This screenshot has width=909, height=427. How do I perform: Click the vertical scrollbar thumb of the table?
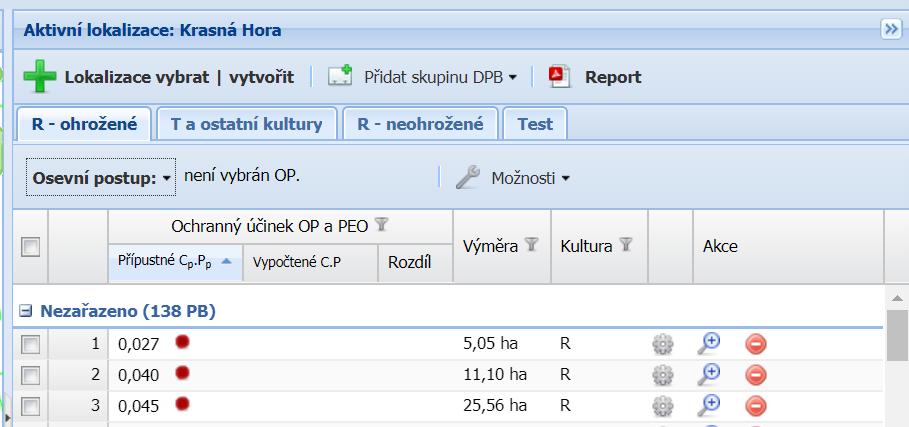[x=897, y=335]
